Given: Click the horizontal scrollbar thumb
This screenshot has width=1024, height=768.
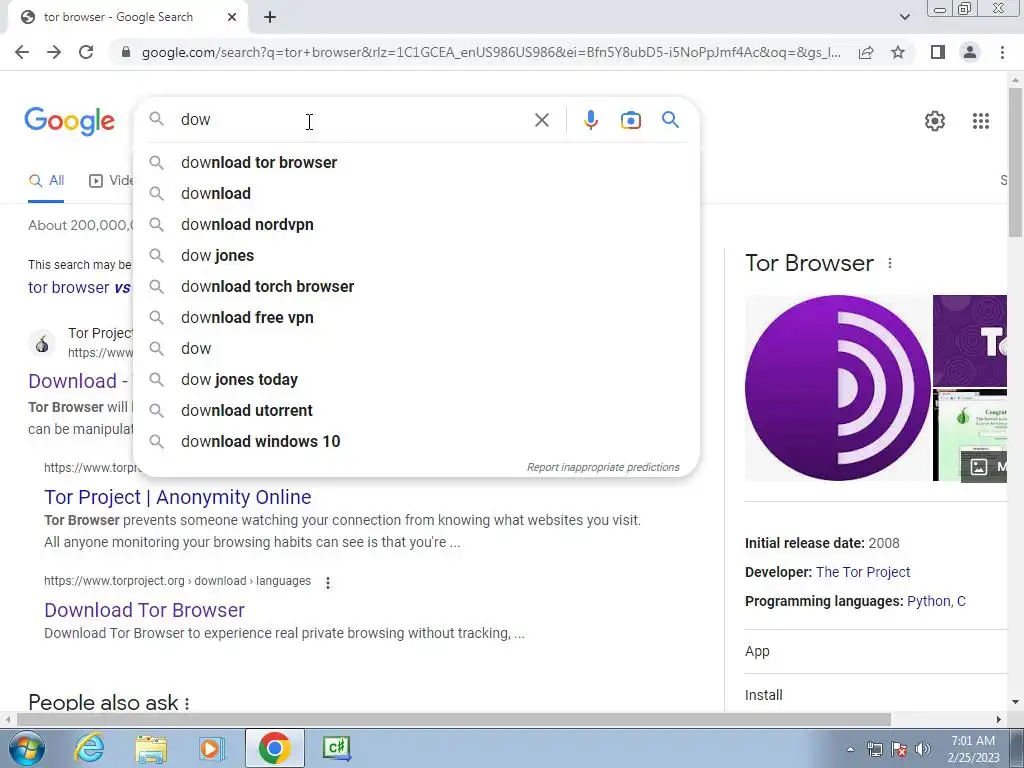Looking at the screenshot, I should (x=454, y=719).
